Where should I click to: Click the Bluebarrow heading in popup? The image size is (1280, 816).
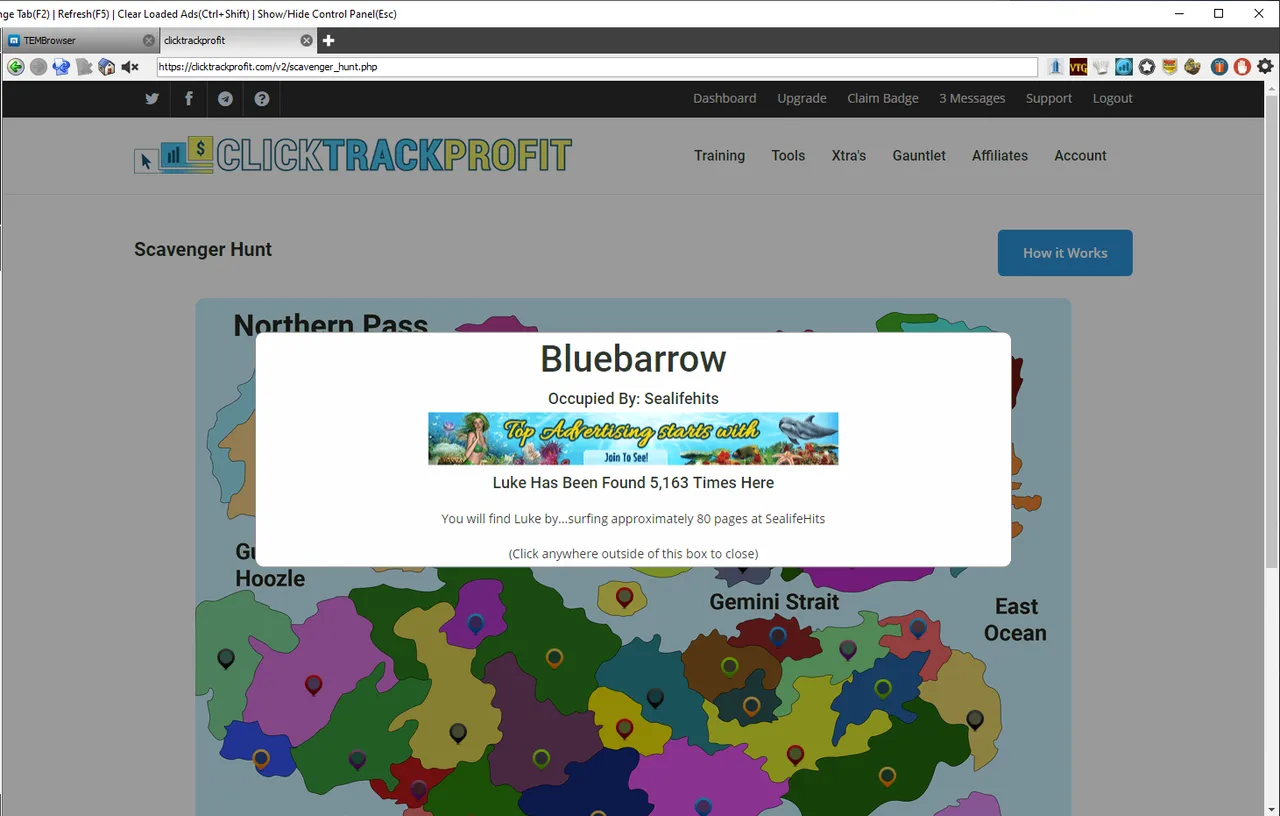pos(633,358)
